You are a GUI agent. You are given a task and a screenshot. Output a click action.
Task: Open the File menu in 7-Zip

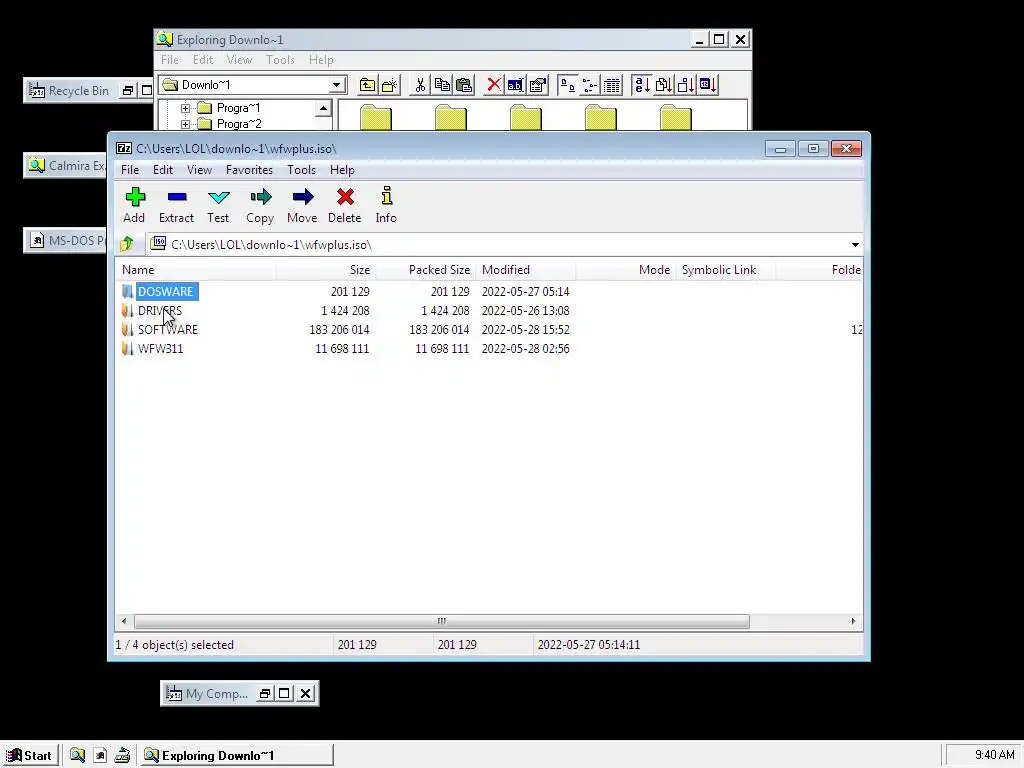coord(130,170)
